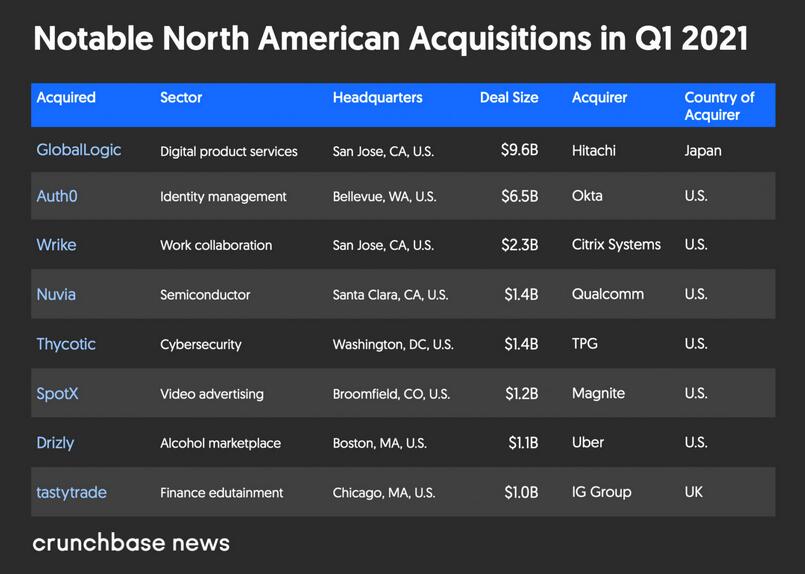
Task: Select the Sector column header
Action: click(181, 98)
